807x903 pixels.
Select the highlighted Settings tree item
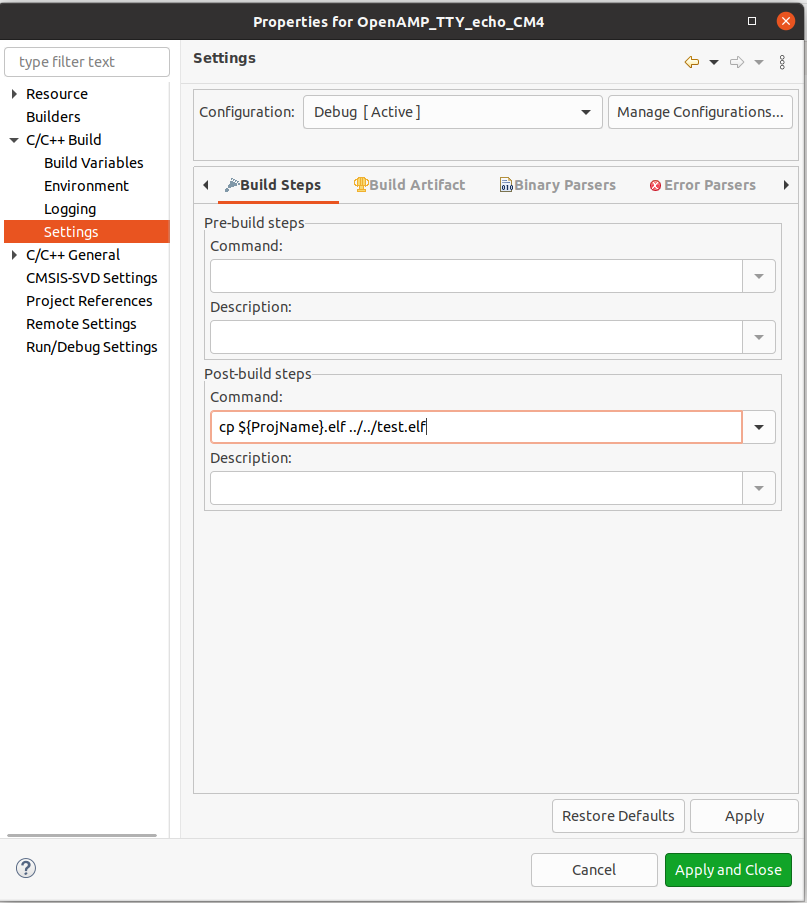coord(87,232)
